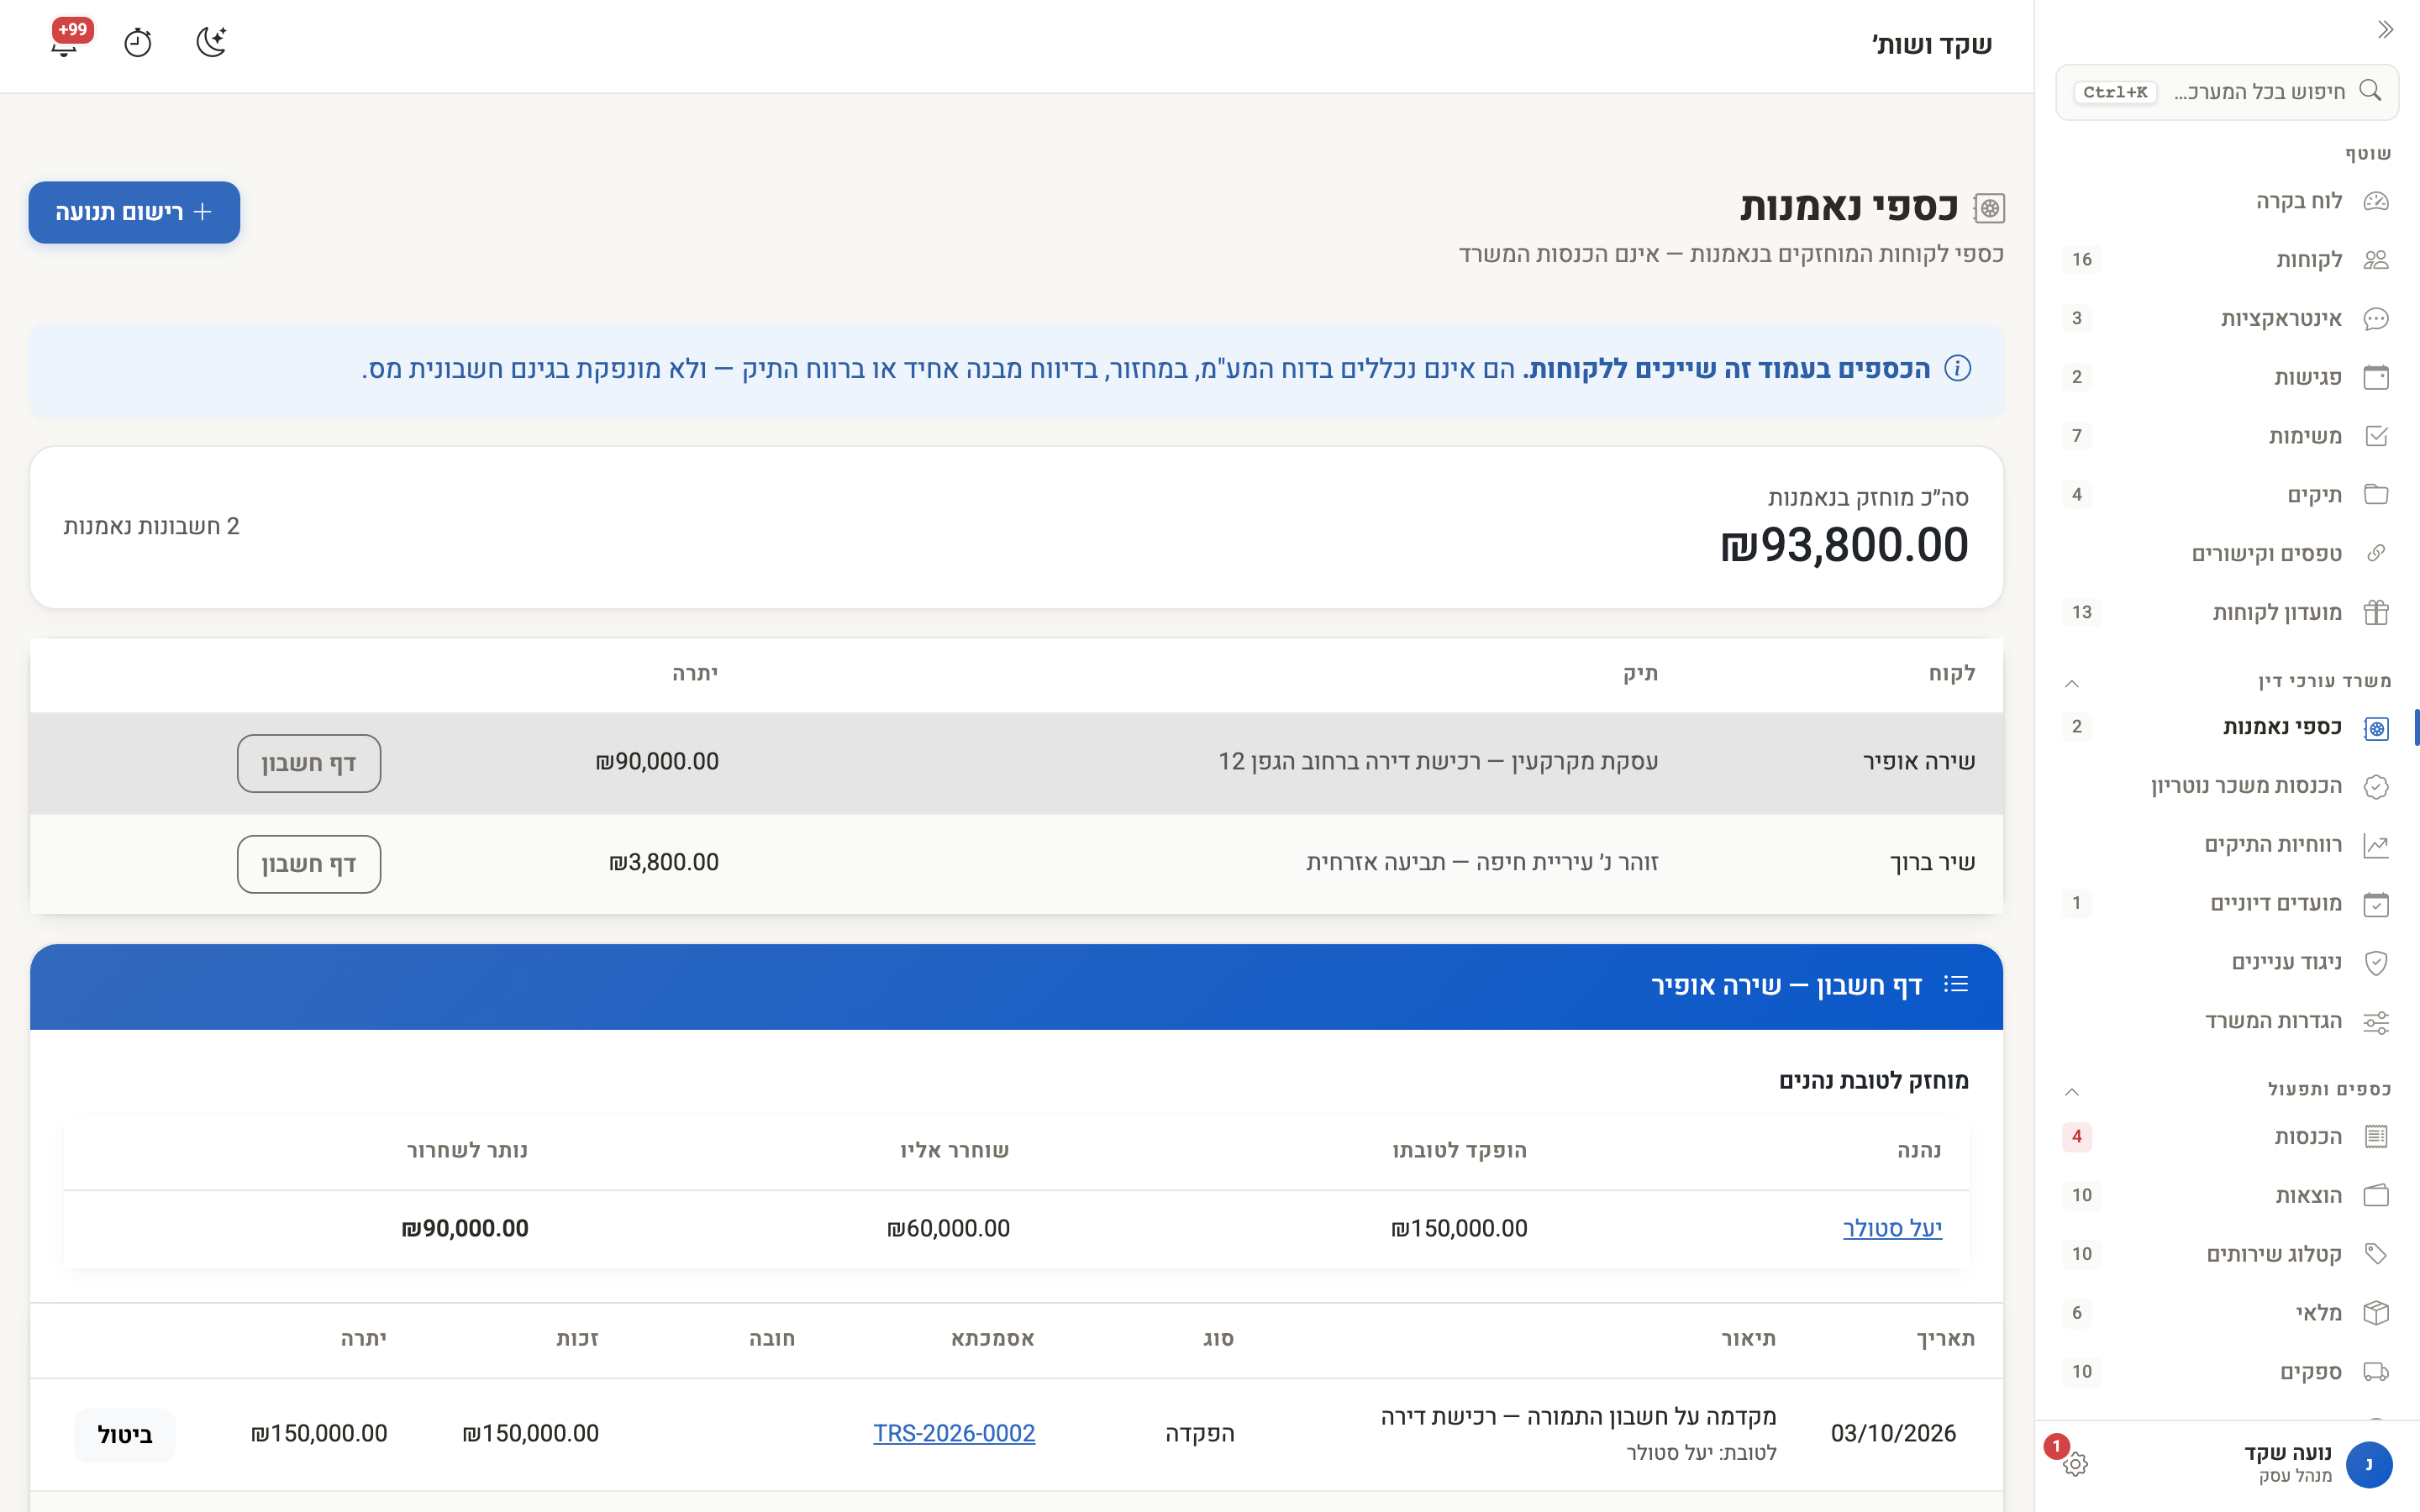Open פגישות calendar icon

[2376, 377]
